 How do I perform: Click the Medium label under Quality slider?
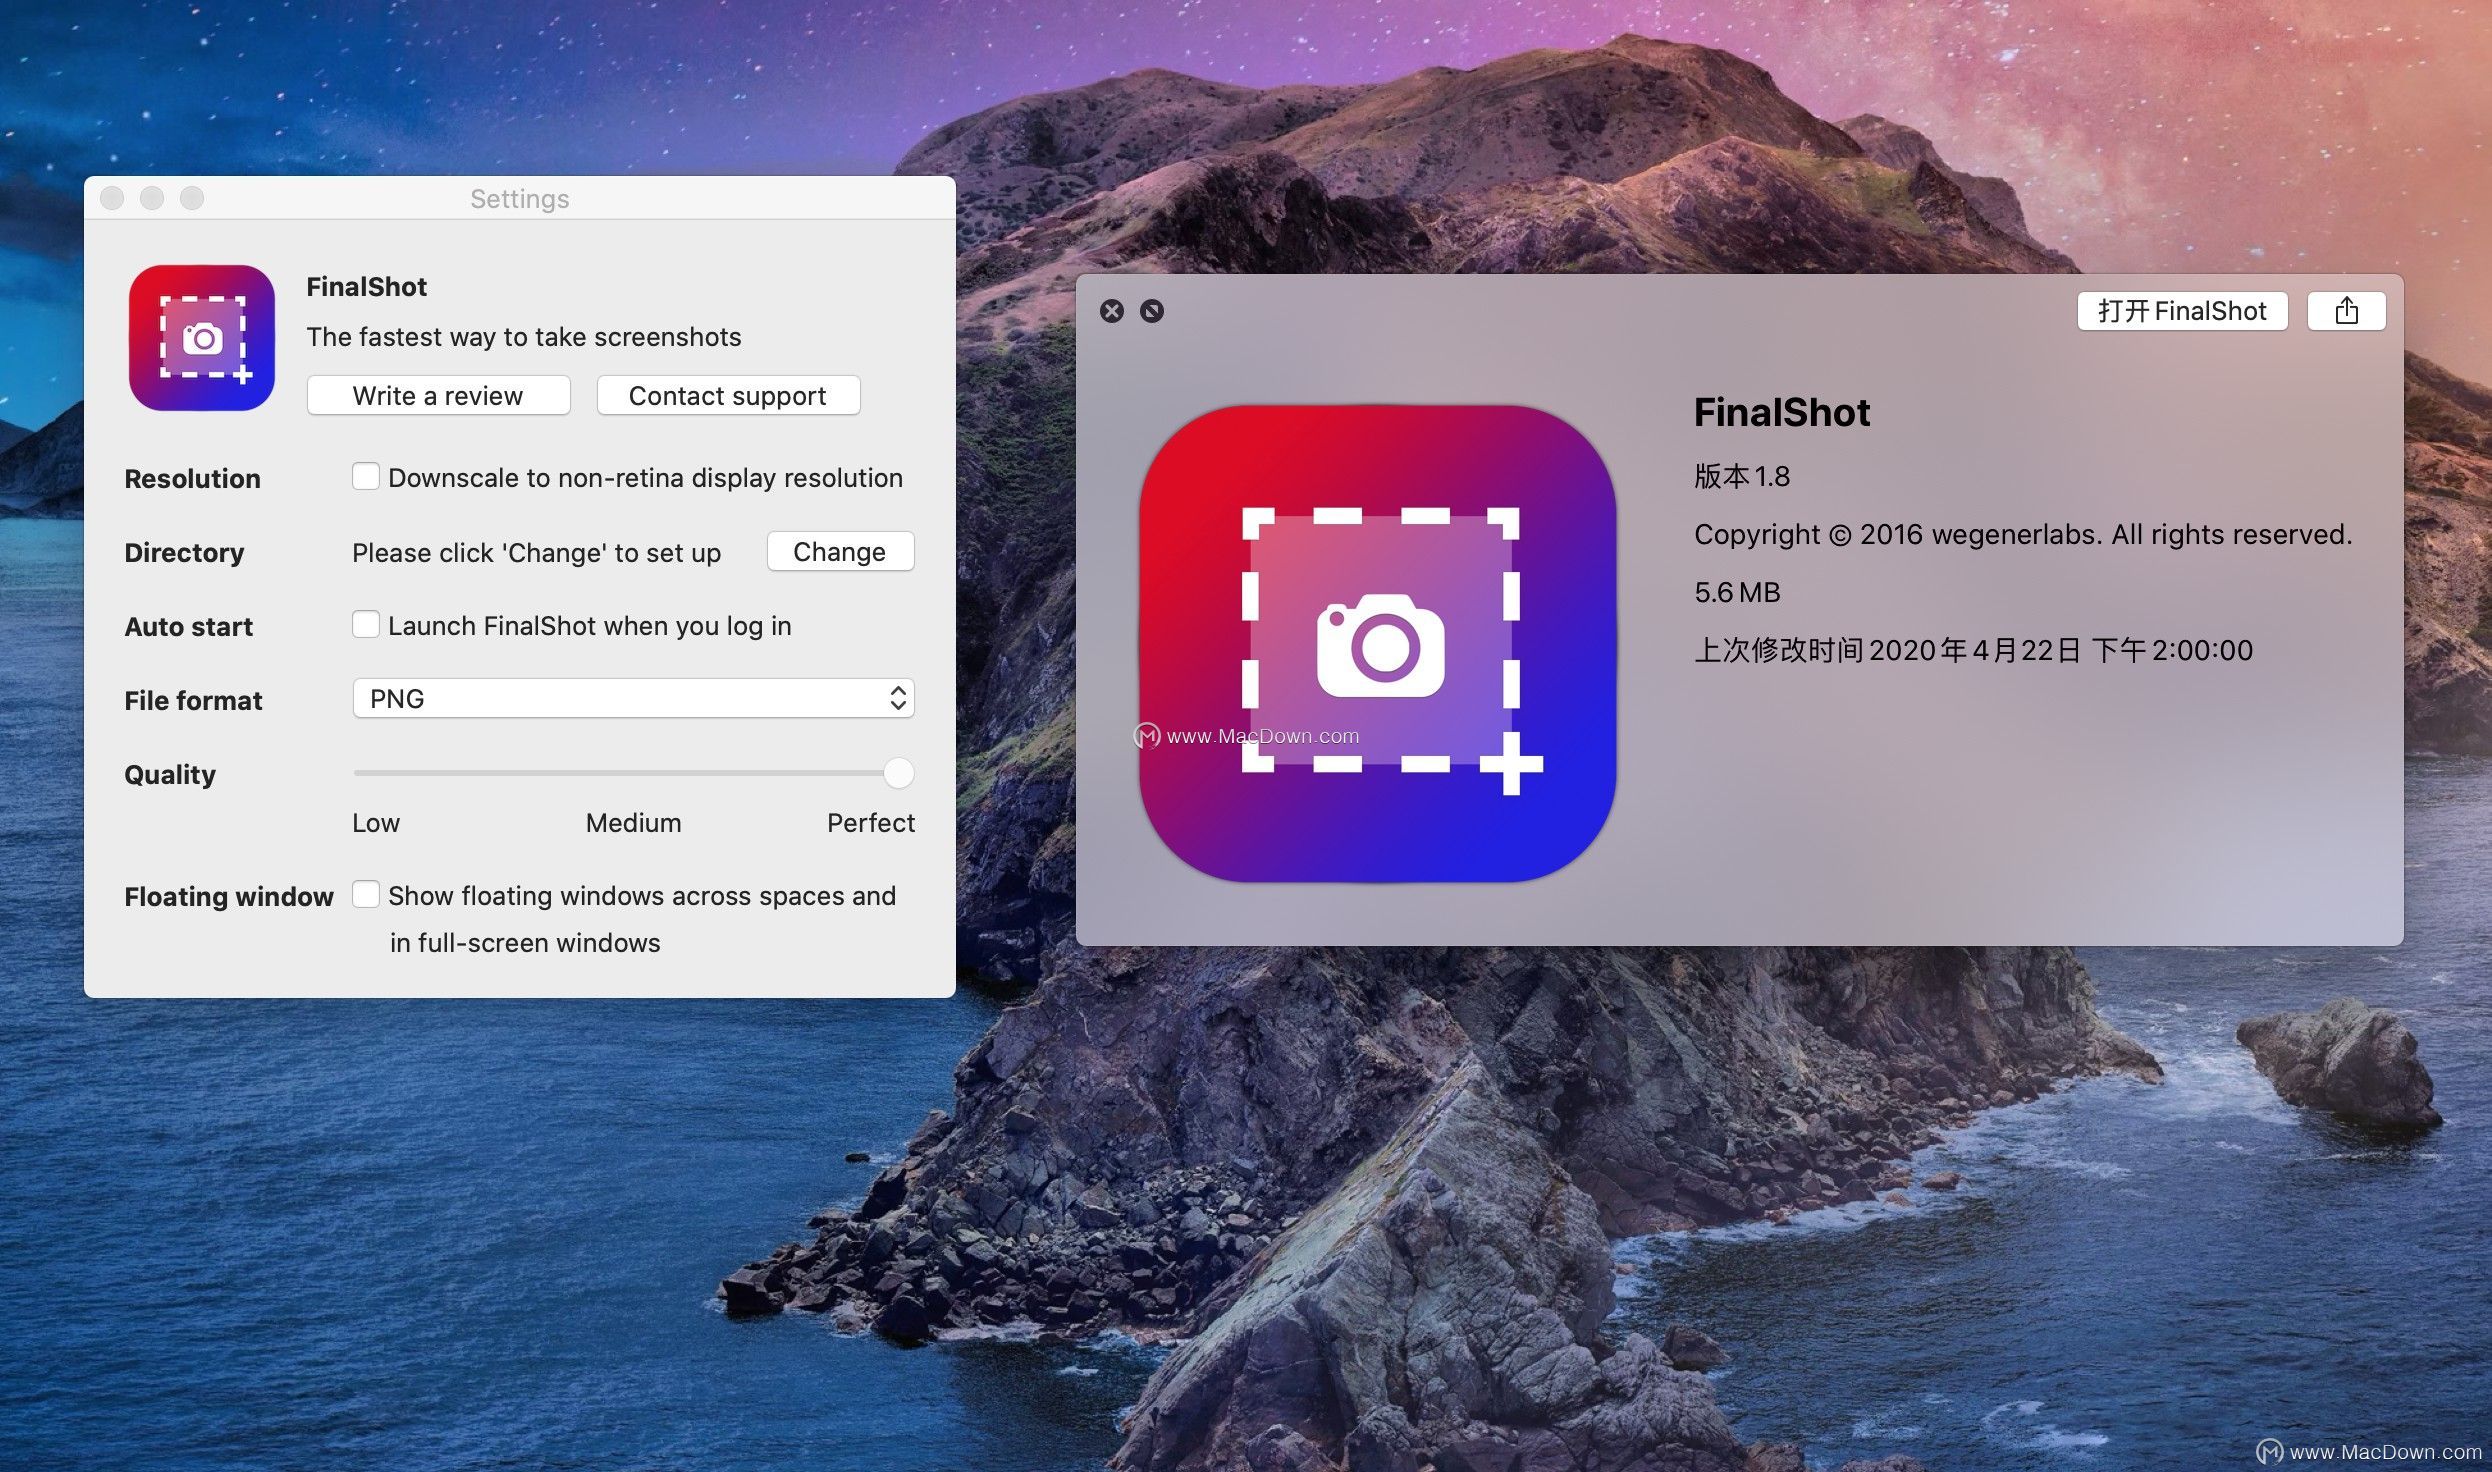coord(633,823)
